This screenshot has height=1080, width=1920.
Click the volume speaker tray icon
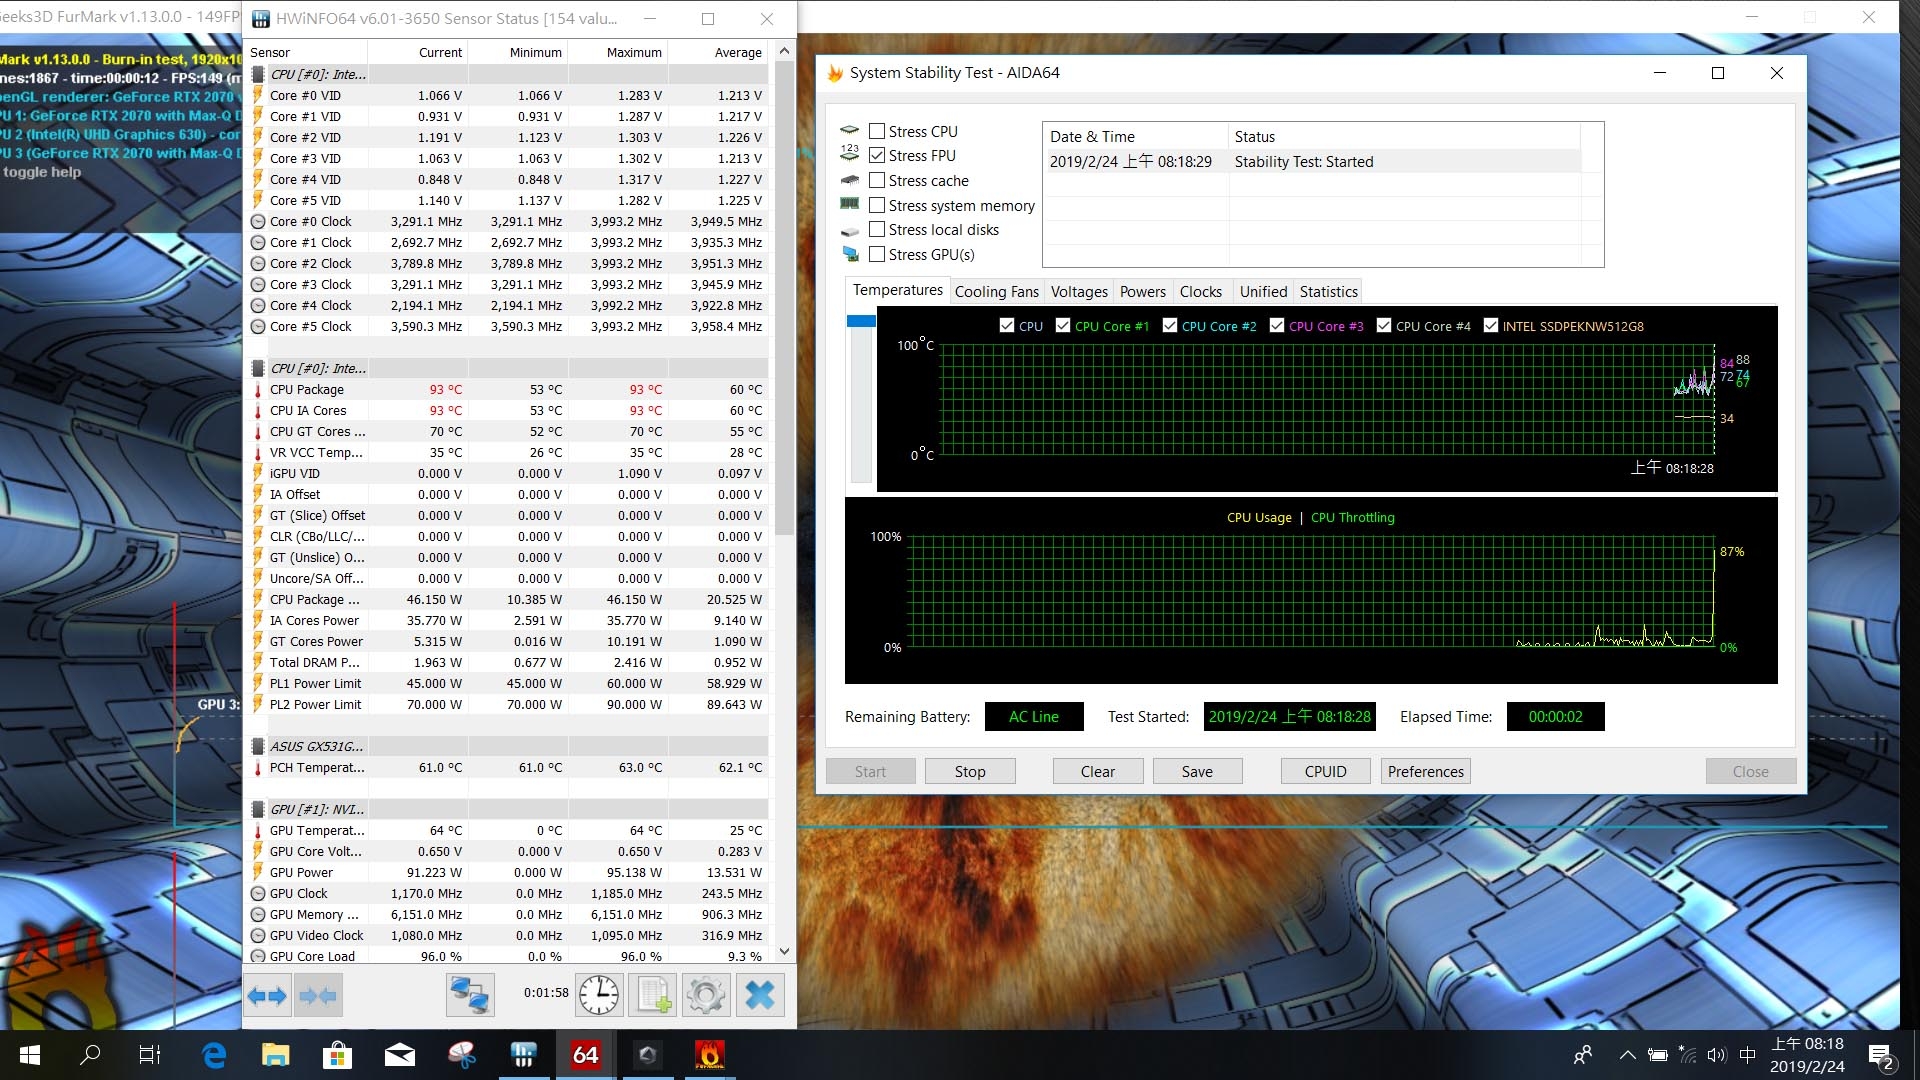(x=1717, y=1055)
